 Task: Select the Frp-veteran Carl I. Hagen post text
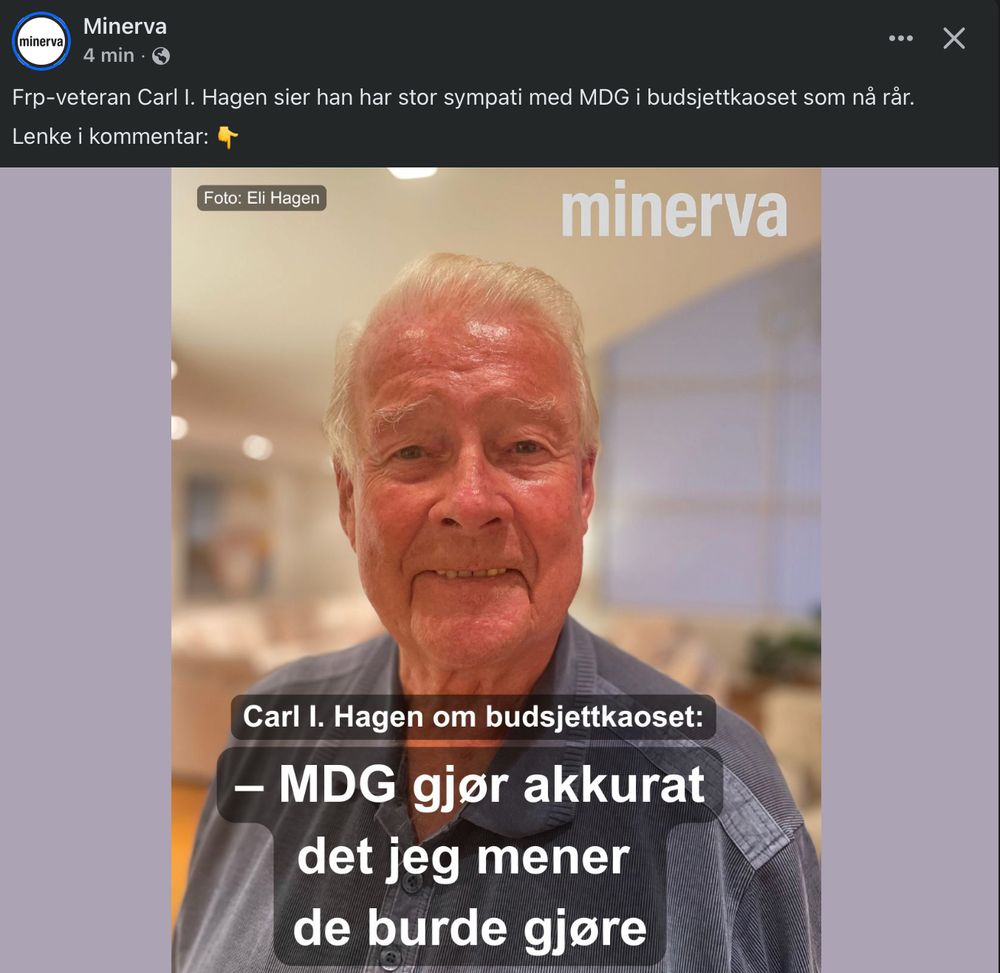click(463, 98)
